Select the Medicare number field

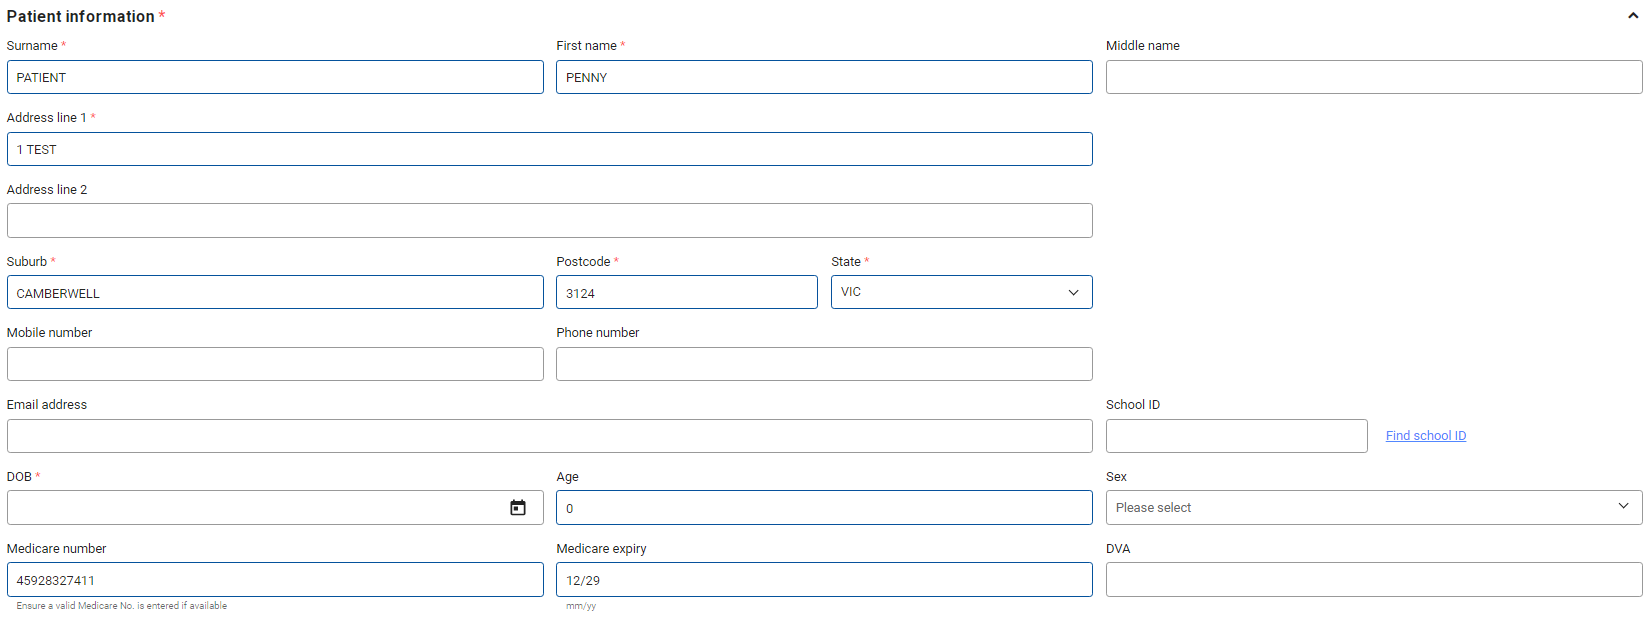275,580
